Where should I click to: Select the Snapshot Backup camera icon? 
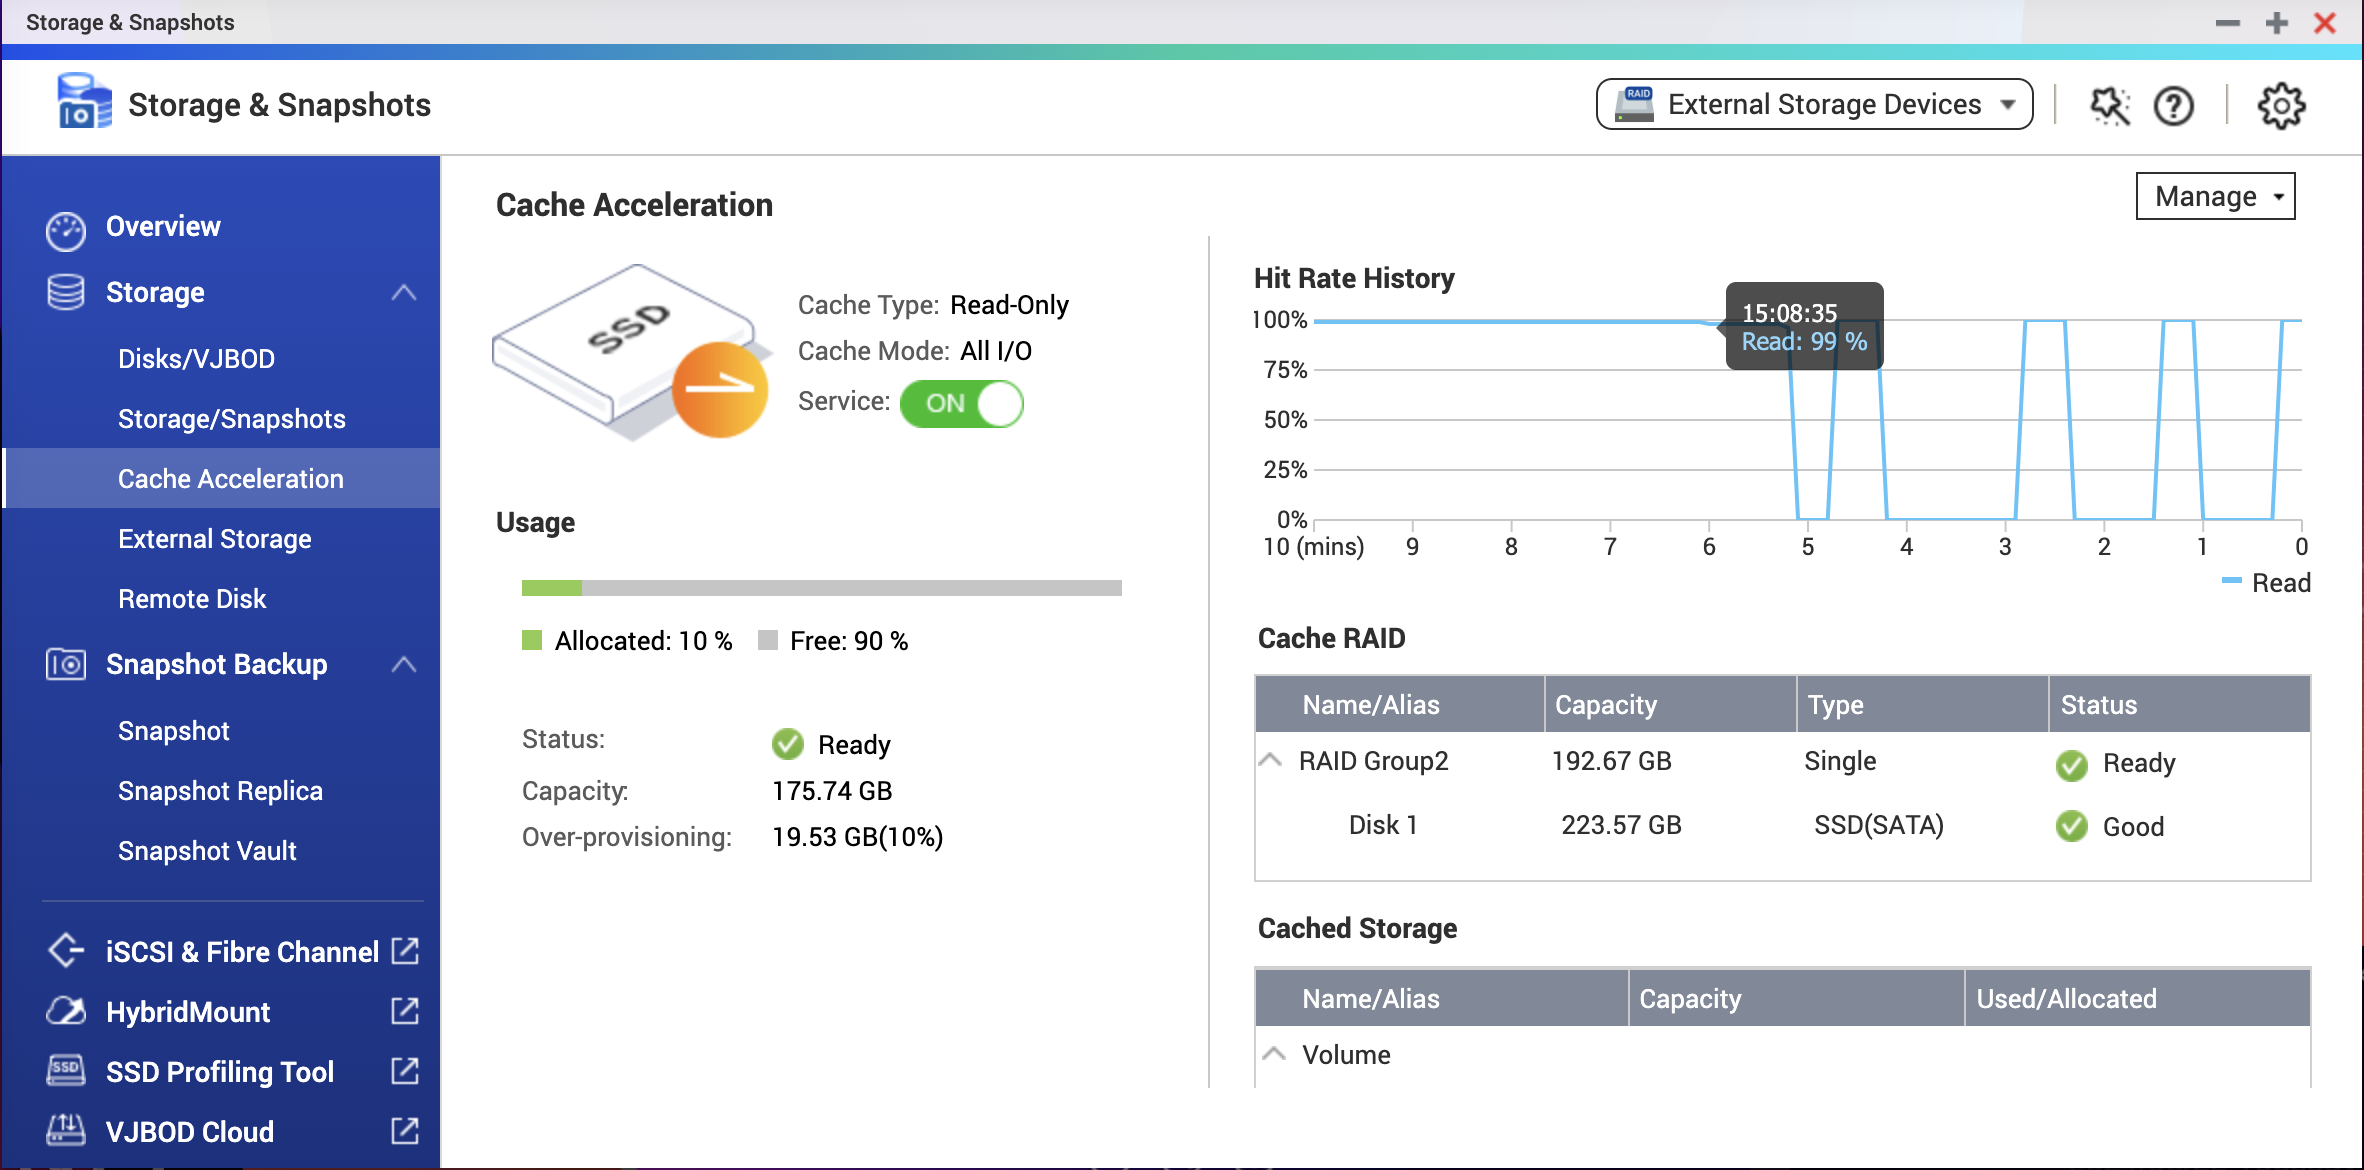tap(64, 663)
